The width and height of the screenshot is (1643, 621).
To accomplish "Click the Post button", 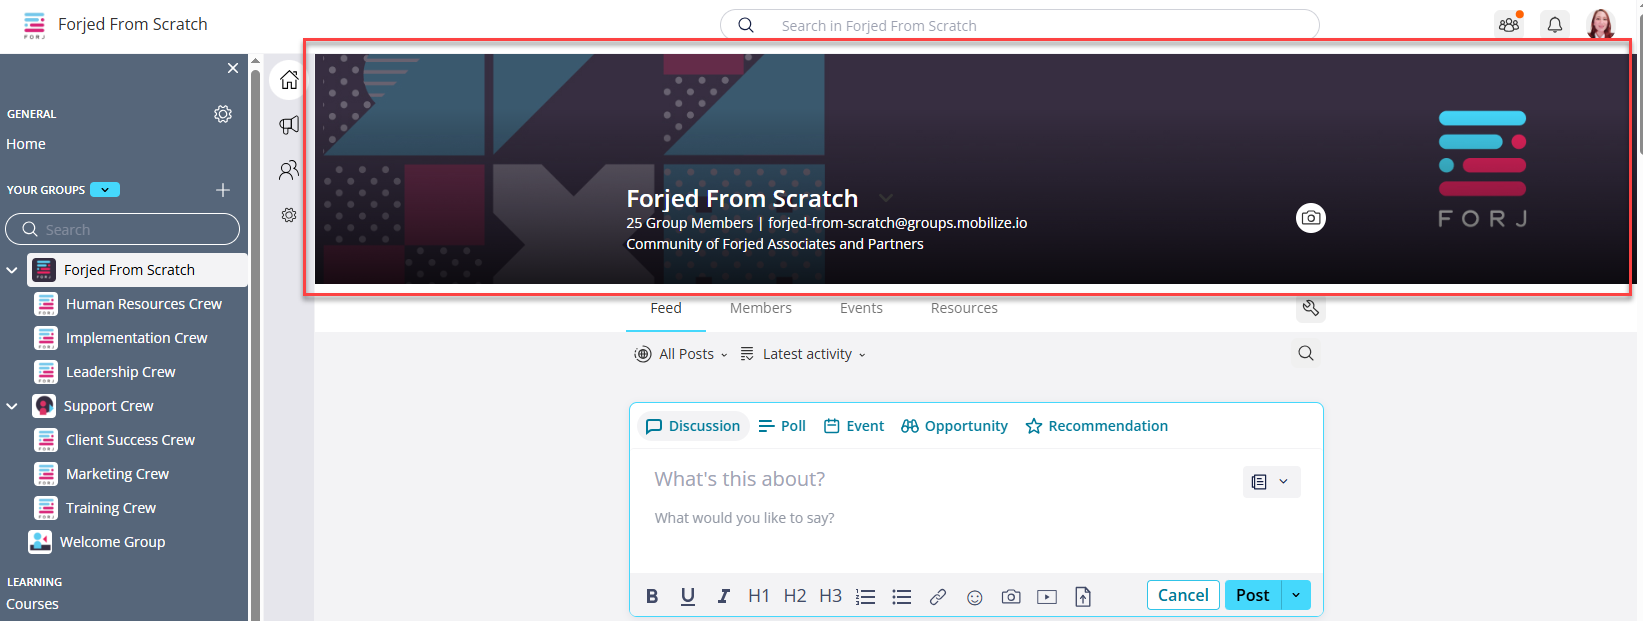I will tap(1253, 595).
